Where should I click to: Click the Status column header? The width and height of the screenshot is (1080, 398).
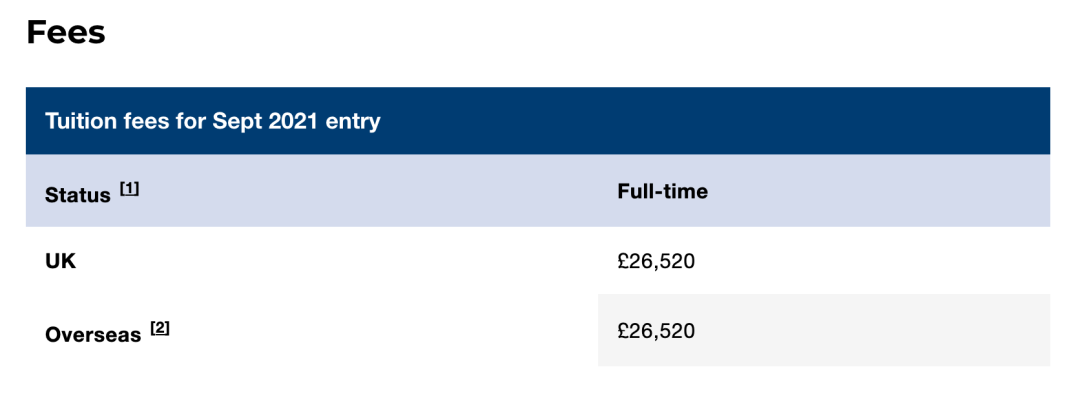[x=78, y=196]
